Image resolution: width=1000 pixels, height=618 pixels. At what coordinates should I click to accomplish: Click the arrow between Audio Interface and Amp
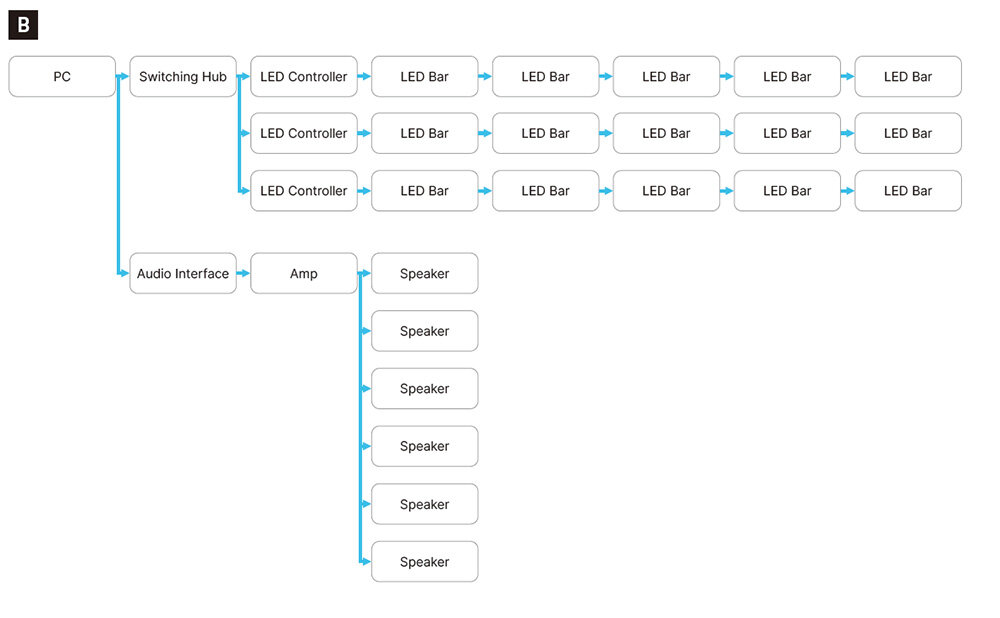click(244, 274)
